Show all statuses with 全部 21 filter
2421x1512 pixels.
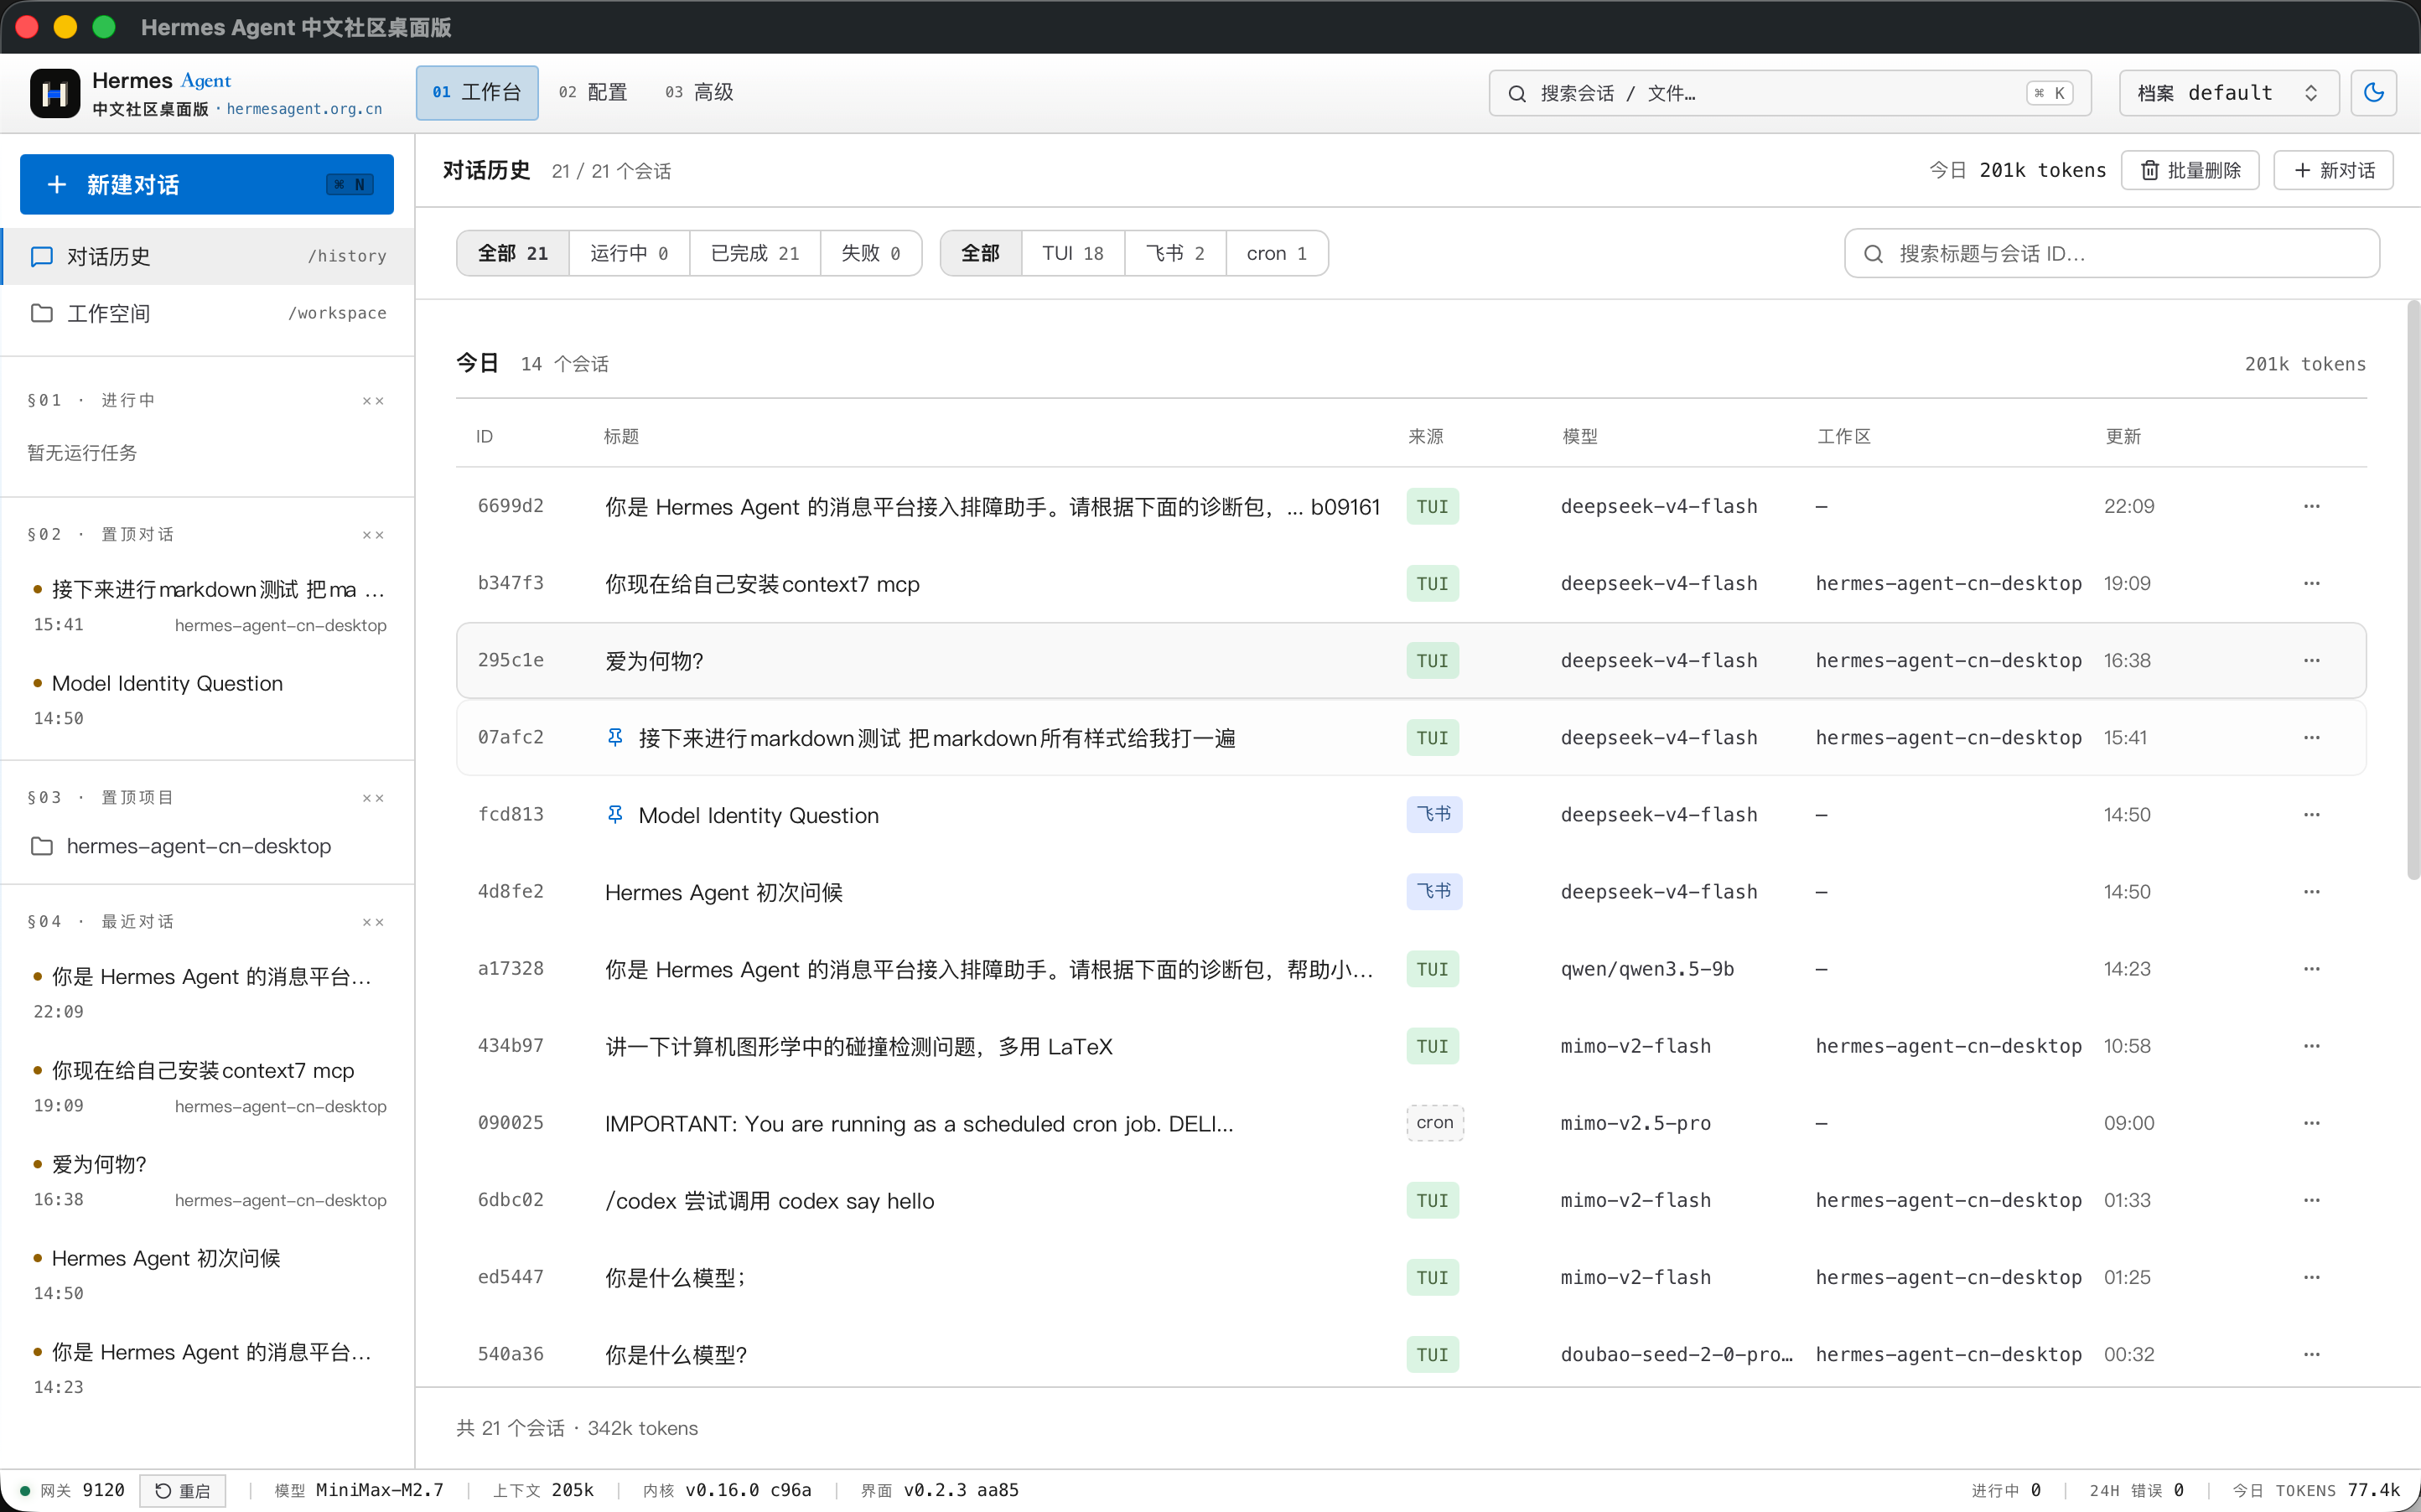(x=513, y=254)
